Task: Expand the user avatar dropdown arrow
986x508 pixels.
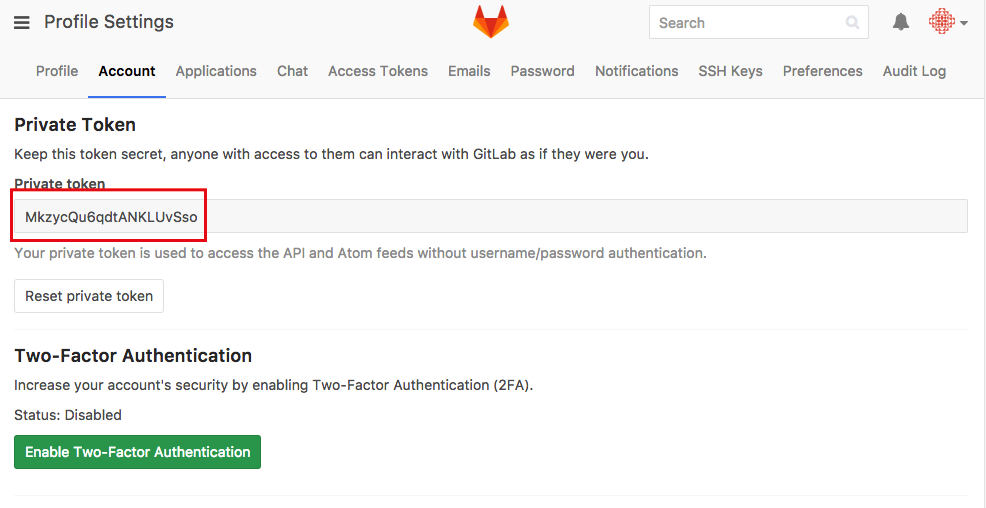Action: 964,23
